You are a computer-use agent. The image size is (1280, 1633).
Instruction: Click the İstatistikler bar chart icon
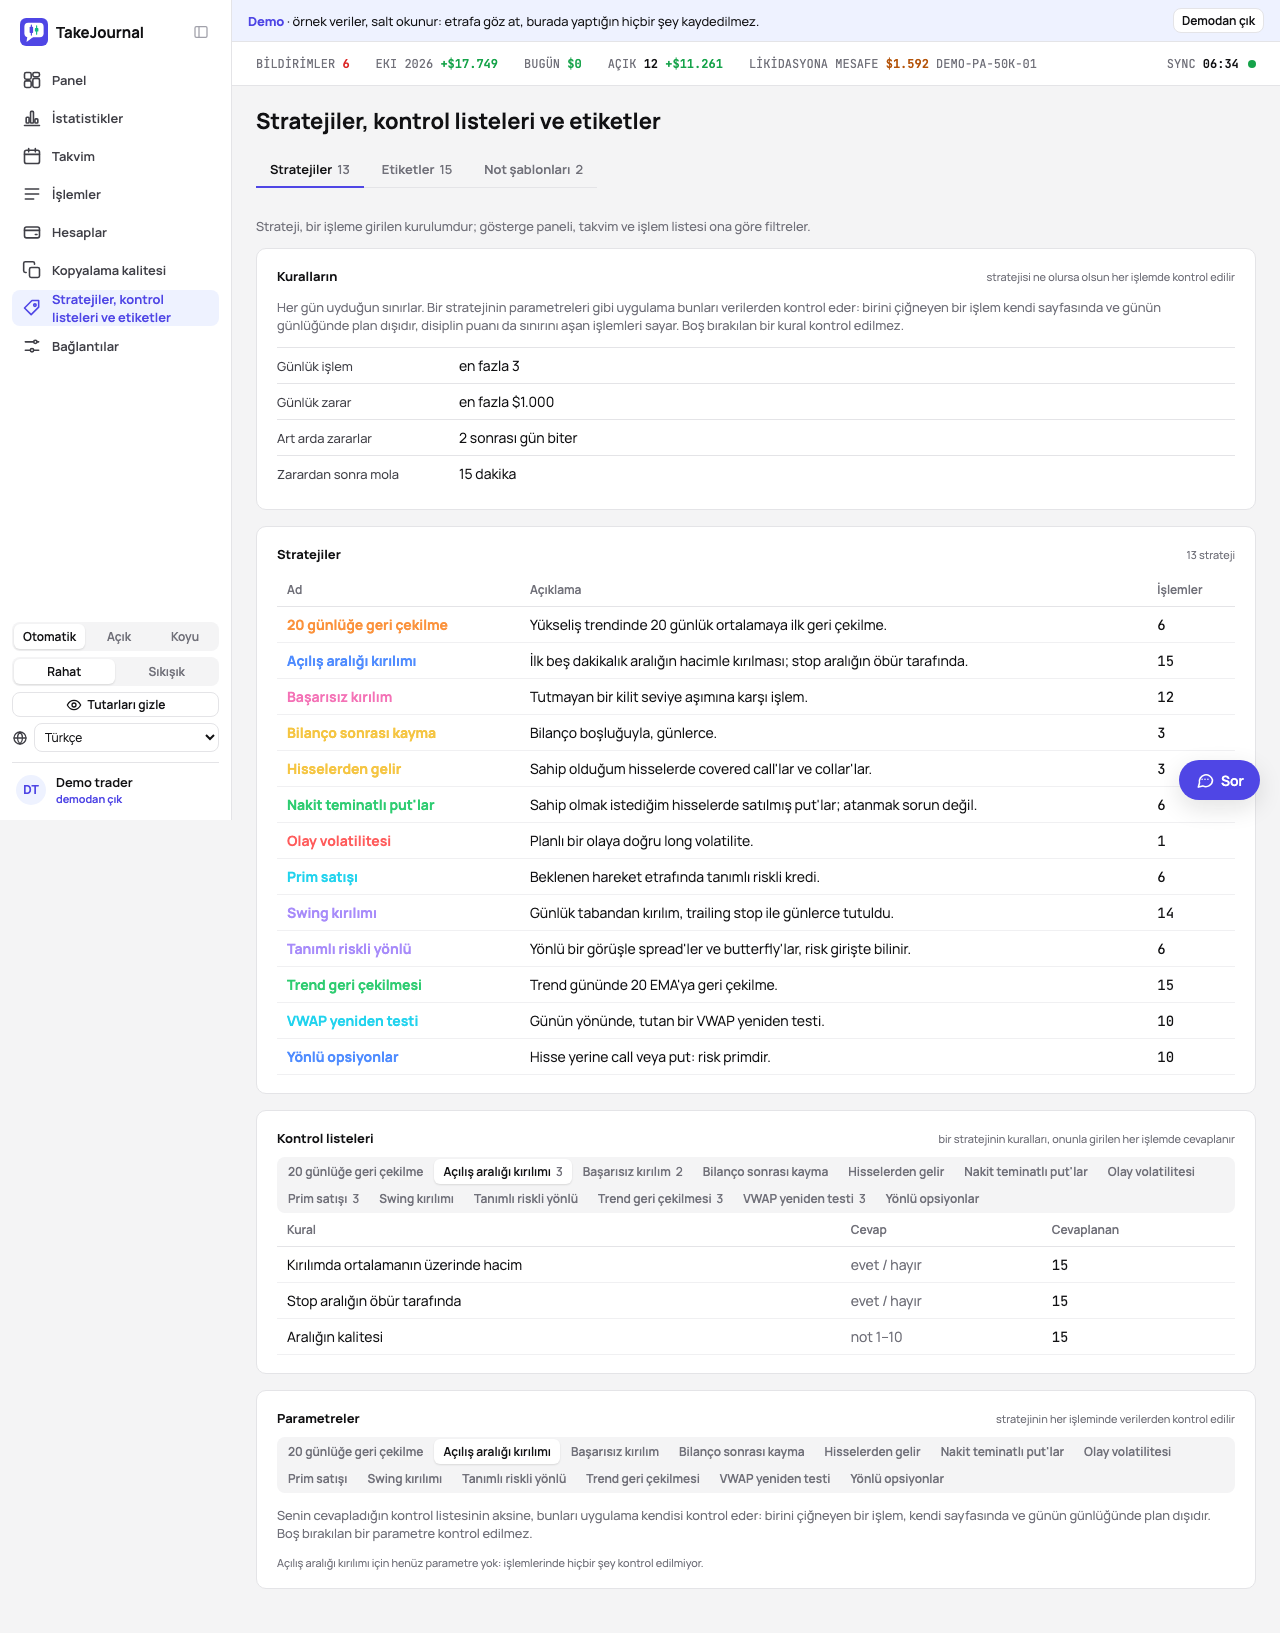pyautogui.click(x=32, y=118)
